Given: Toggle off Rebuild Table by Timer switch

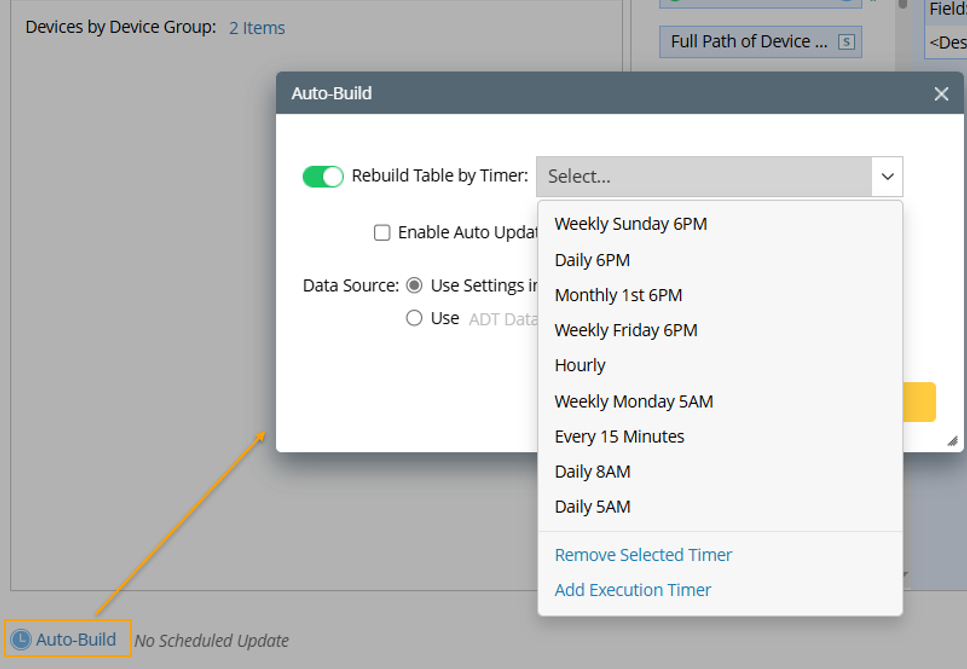Looking at the screenshot, I should 322,177.
